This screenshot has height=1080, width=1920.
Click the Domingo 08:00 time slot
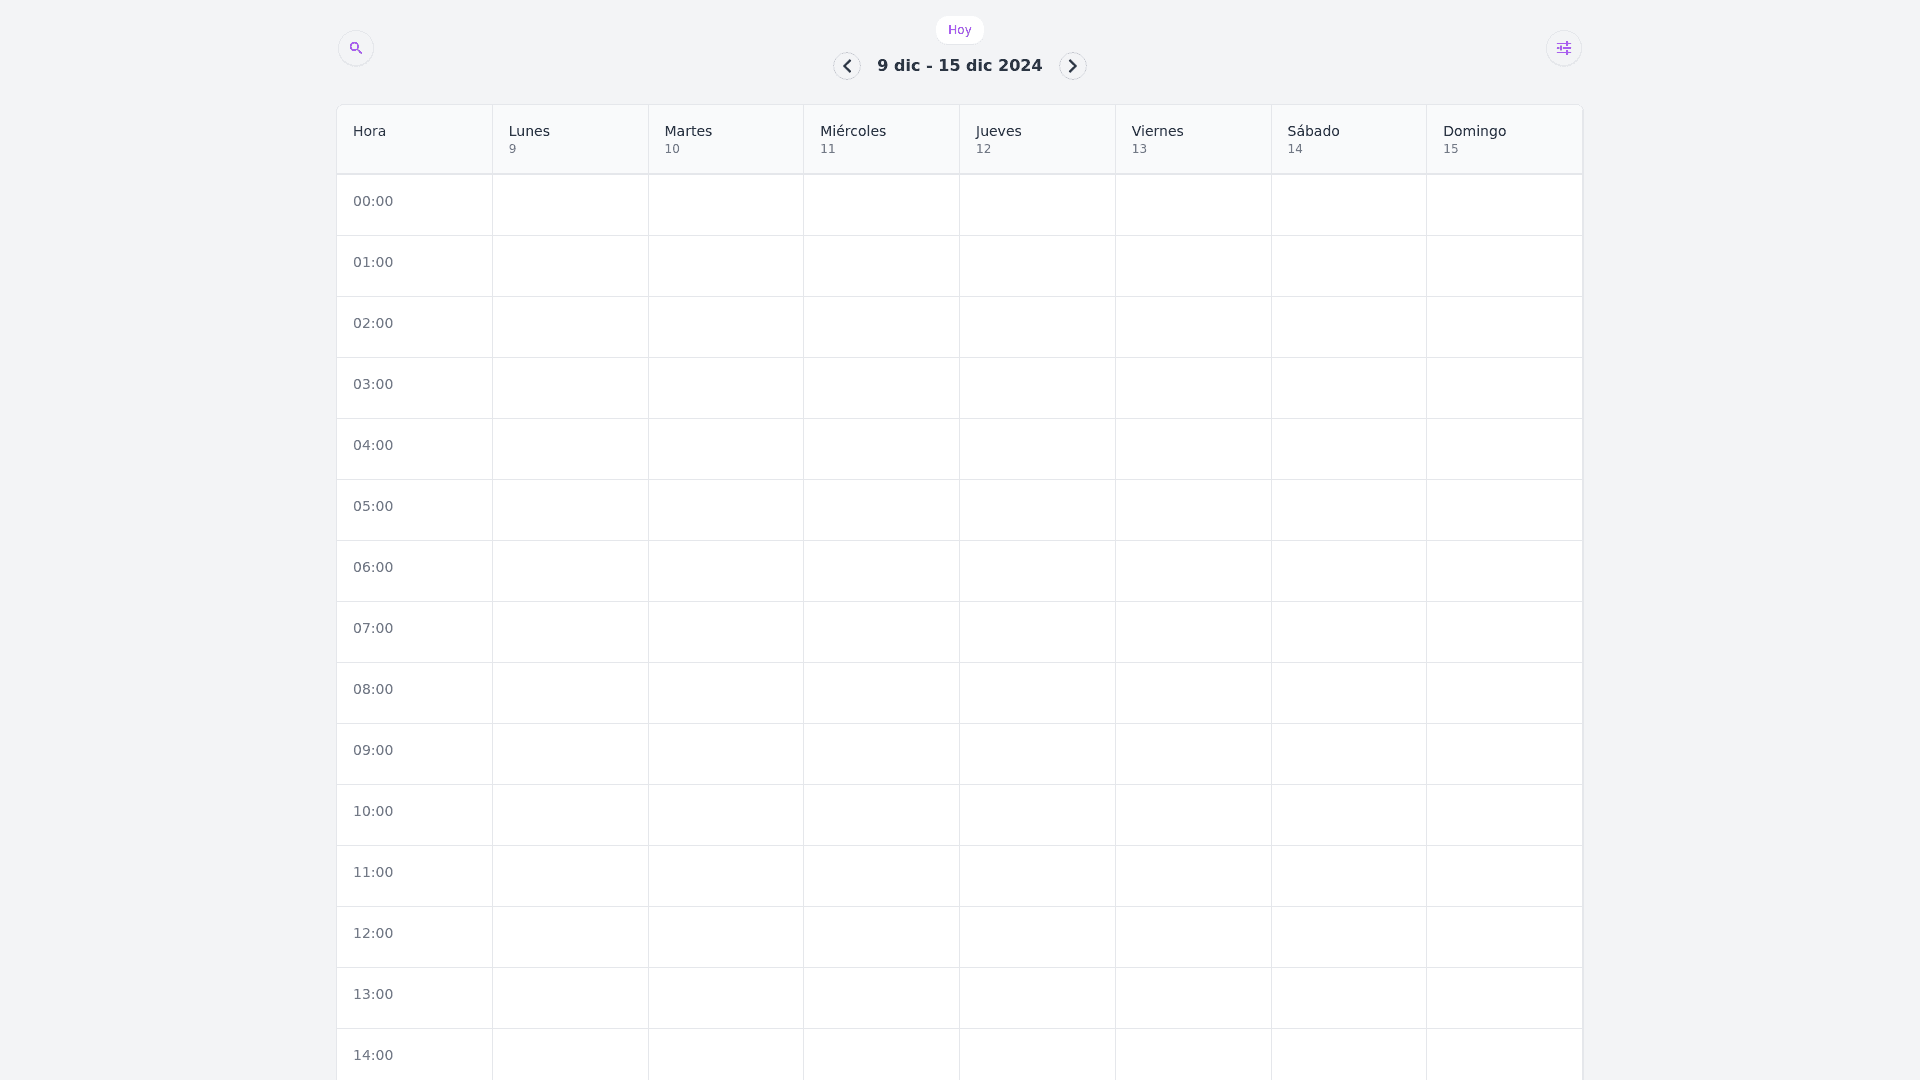pyautogui.click(x=1504, y=693)
